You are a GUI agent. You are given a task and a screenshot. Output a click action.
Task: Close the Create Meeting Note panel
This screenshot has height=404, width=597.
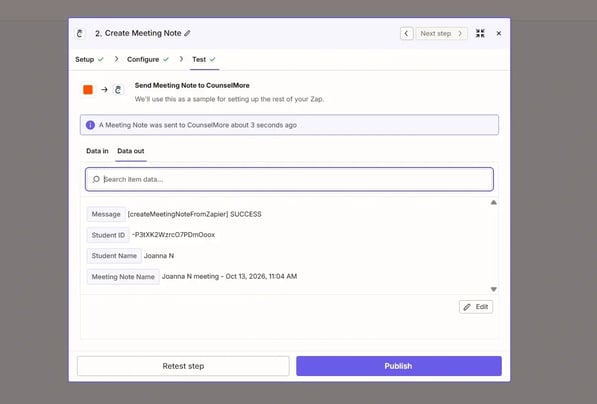(498, 34)
